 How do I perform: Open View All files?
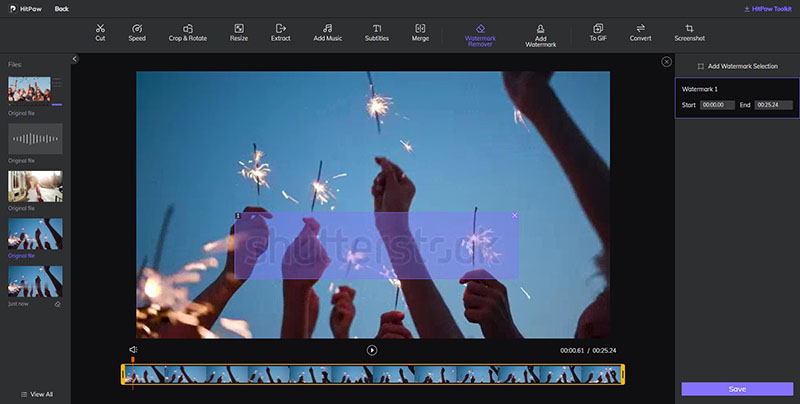click(37, 394)
